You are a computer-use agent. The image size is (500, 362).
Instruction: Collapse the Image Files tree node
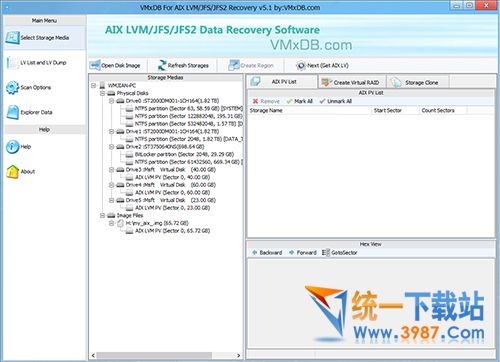pyautogui.click(x=103, y=215)
